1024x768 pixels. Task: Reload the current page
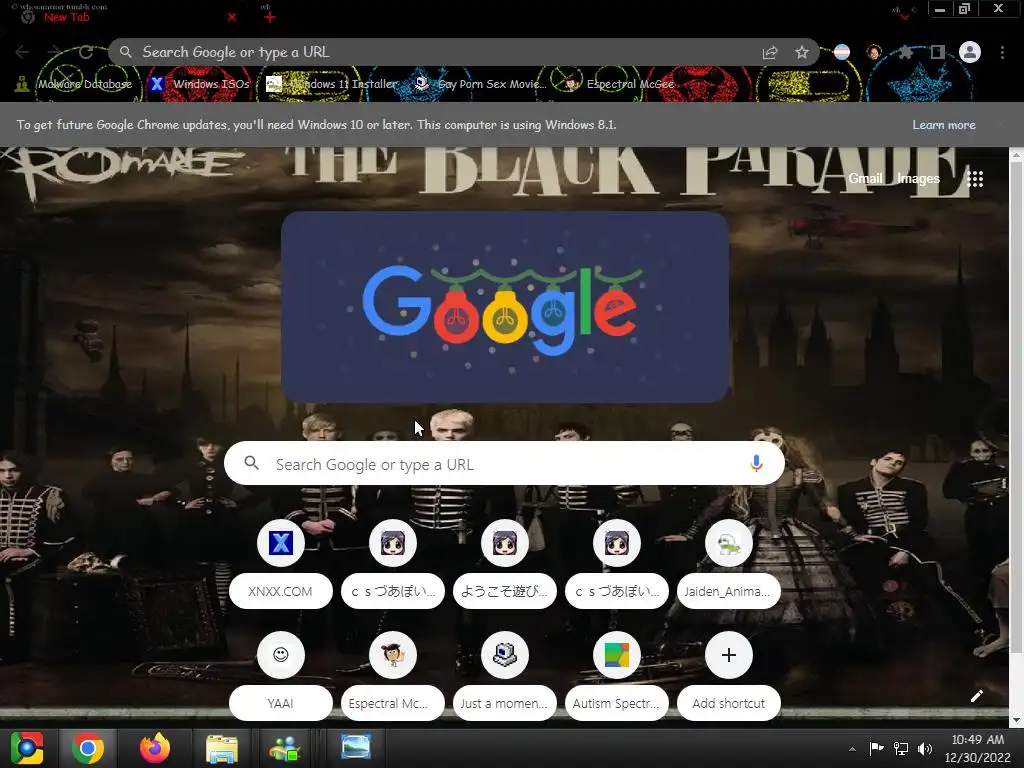tap(86, 52)
